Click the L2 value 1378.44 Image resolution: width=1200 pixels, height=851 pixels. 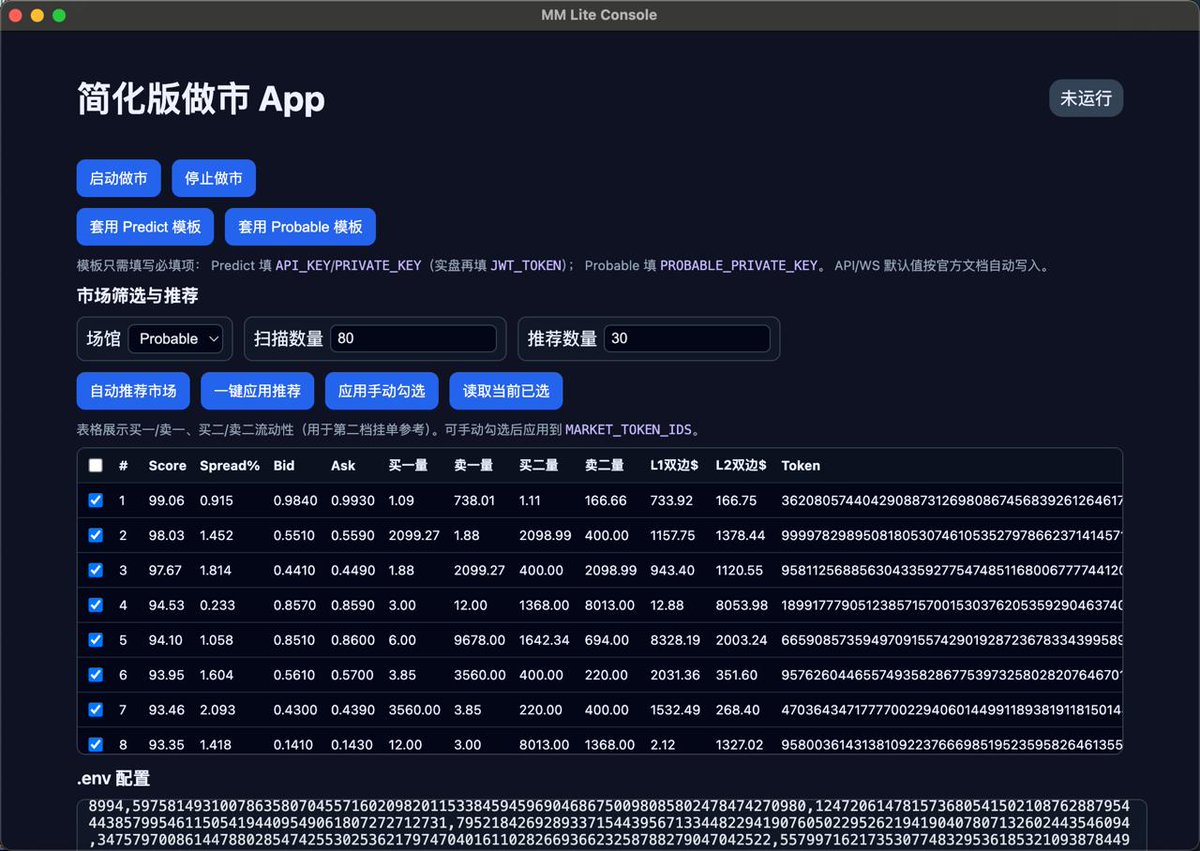(x=740, y=535)
